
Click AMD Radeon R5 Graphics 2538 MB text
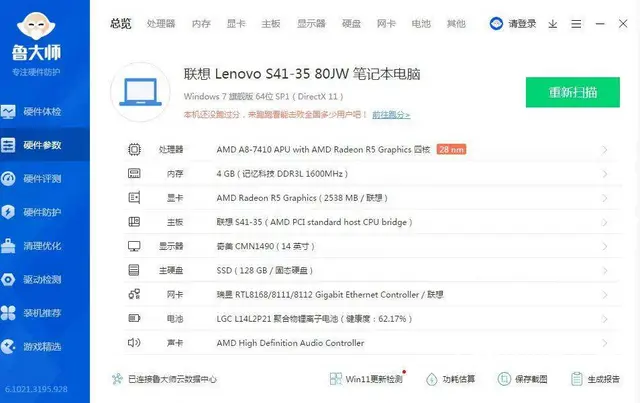pyautogui.click(x=302, y=198)
